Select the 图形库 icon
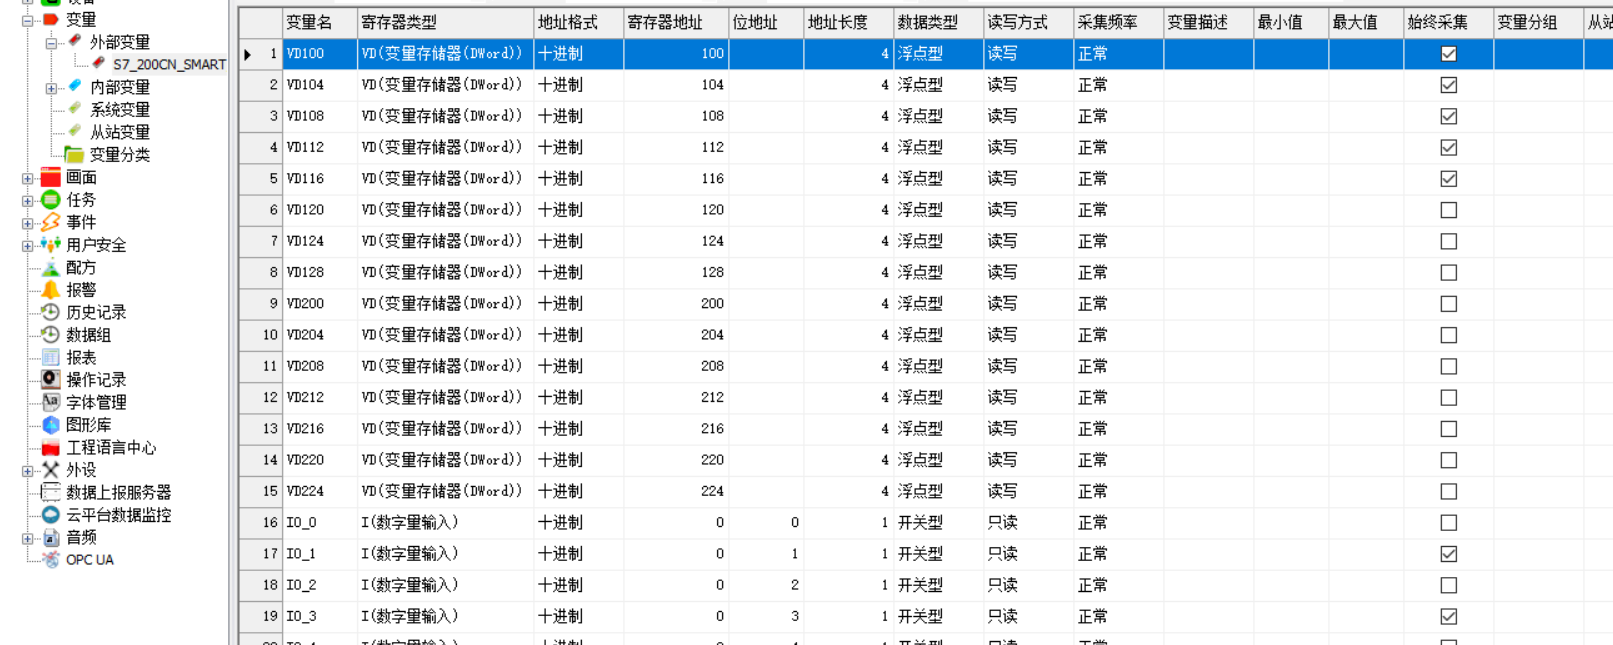 click(x=51, y=425)
